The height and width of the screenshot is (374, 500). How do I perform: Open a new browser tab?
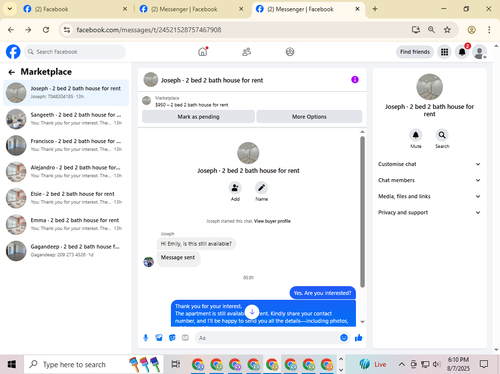375,9
